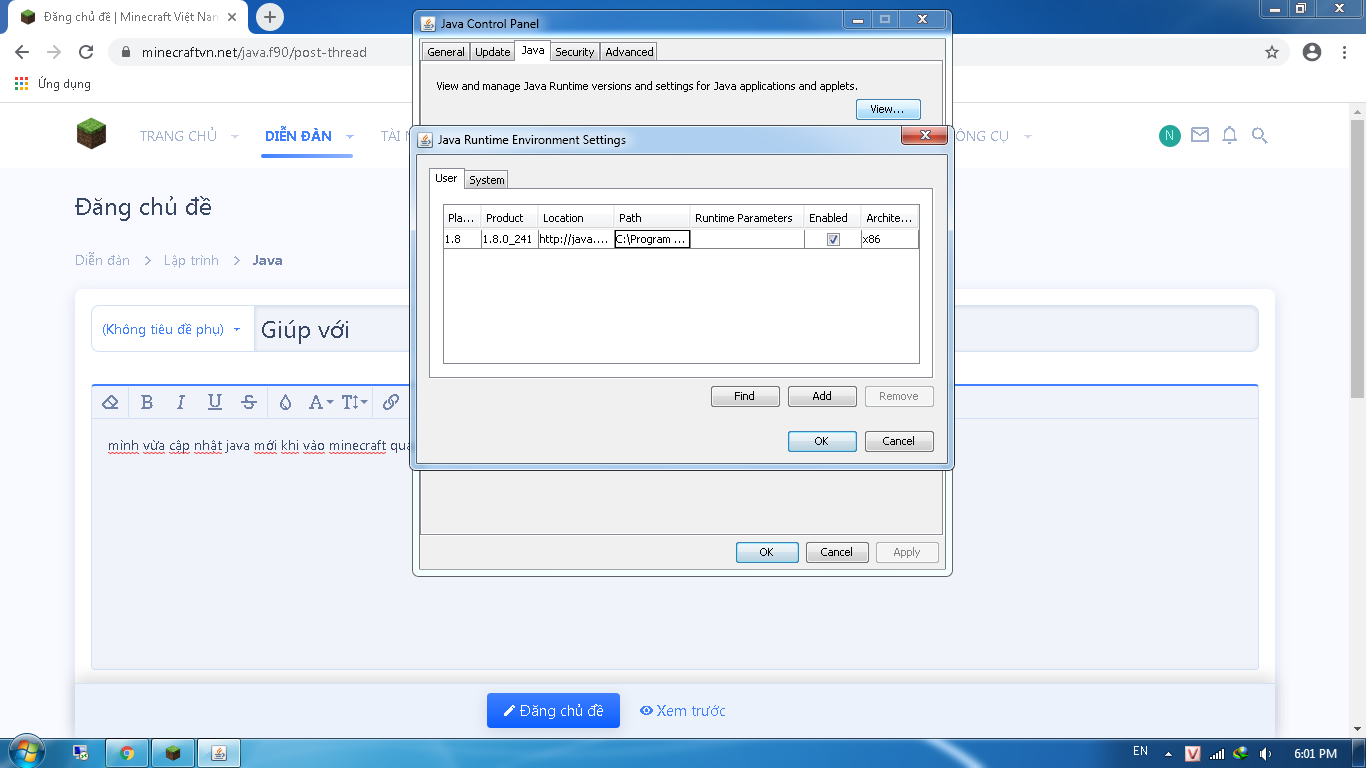Open the Diễn đàn breadcrumb link
This screenshot has width=1366, height=768.
(102, 260)
